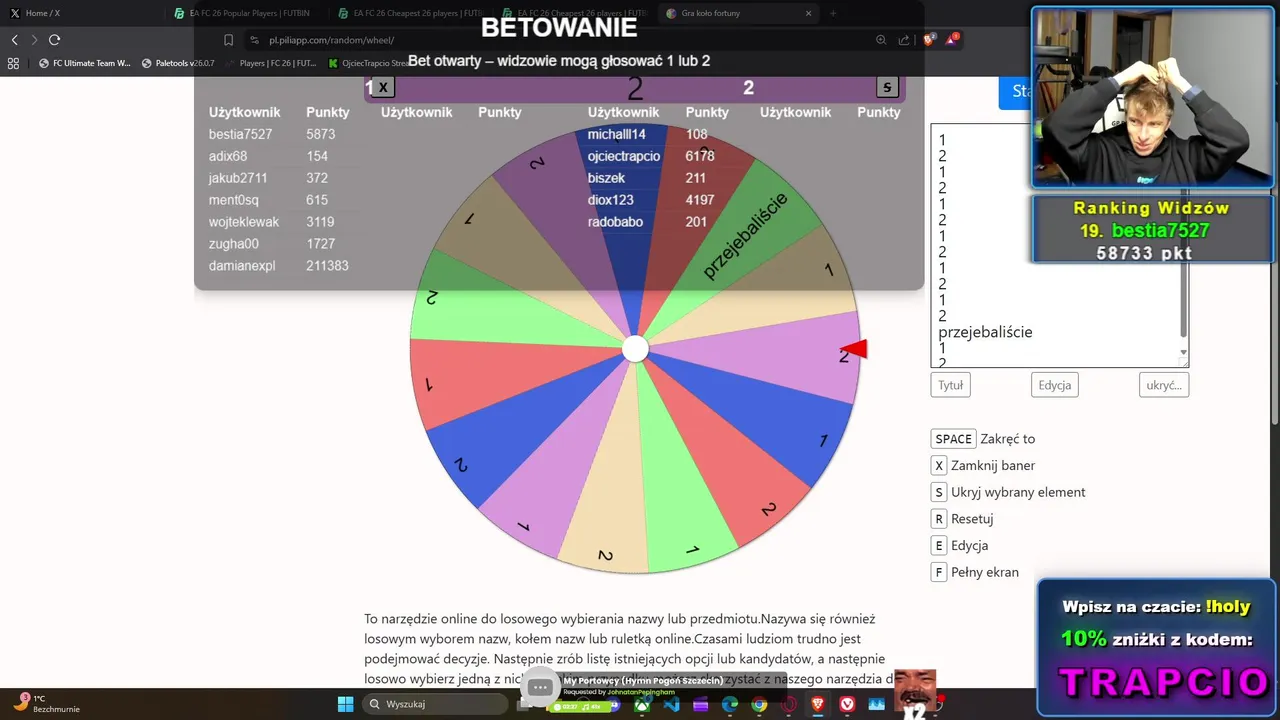The height and width of the screenshot is (720, 1280).
Task: Go forward in browser history
Action: [x=34, y=40]
